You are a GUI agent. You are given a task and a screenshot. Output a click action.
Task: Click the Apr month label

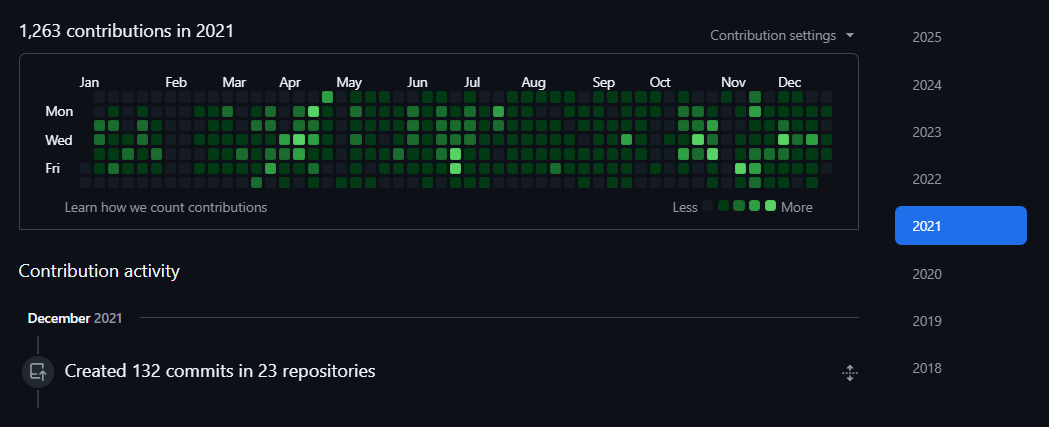click(290, 82)
